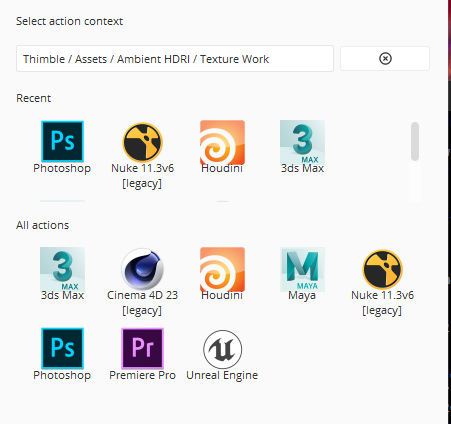
Task: Click the Thimble / Assets context path field
Action: (175, 59)
